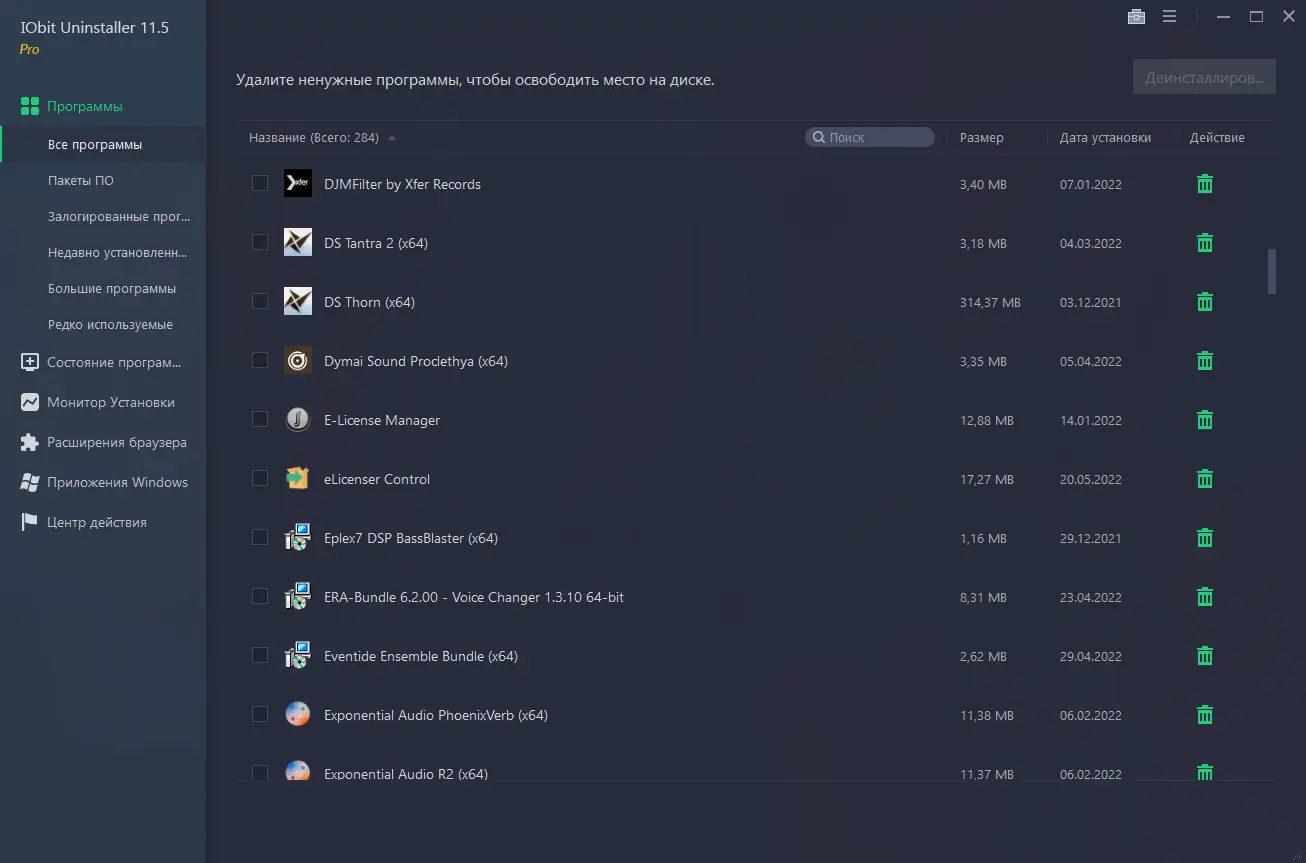Image resolution: width=1306 pixels, height=863 pixels.
Task: Open Состояние программ section
Action: tap(107, 362)
